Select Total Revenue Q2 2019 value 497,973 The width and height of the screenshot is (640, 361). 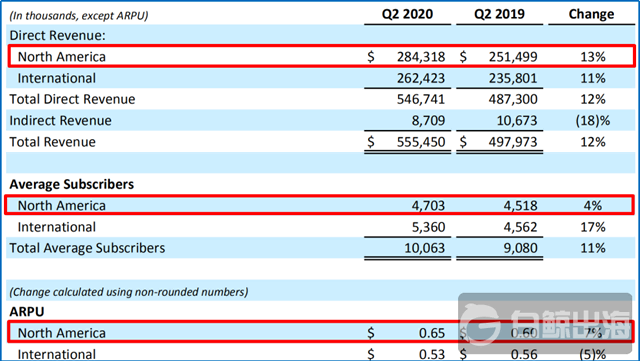513,142
